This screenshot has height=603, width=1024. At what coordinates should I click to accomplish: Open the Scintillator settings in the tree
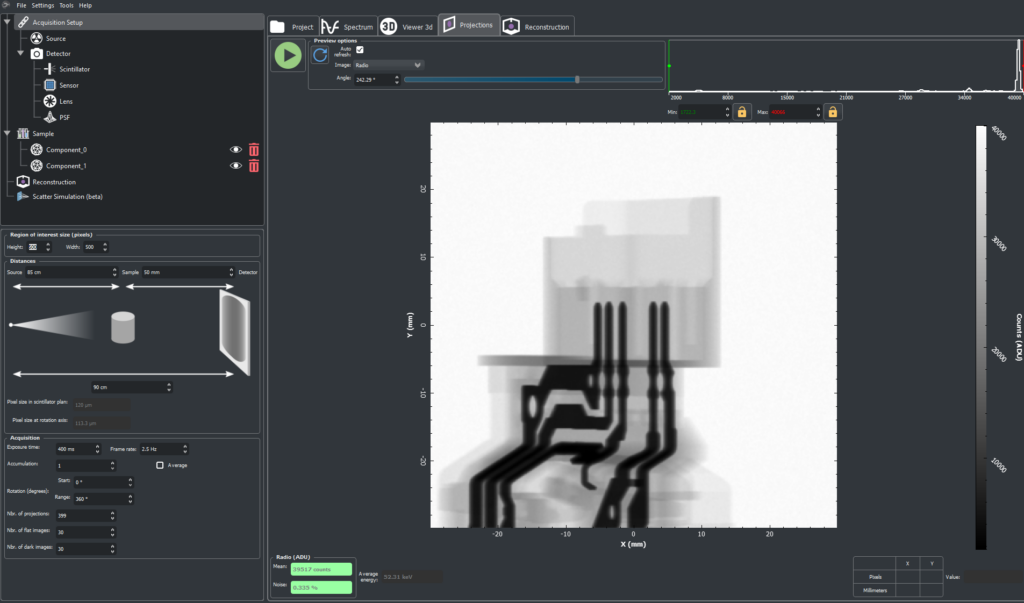76,69
